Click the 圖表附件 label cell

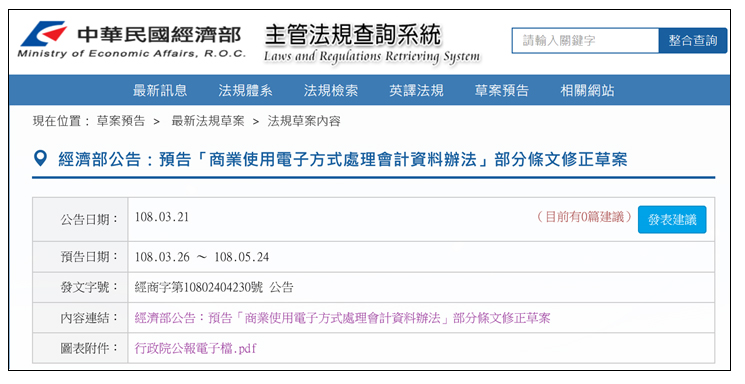(x=80, y=348)
